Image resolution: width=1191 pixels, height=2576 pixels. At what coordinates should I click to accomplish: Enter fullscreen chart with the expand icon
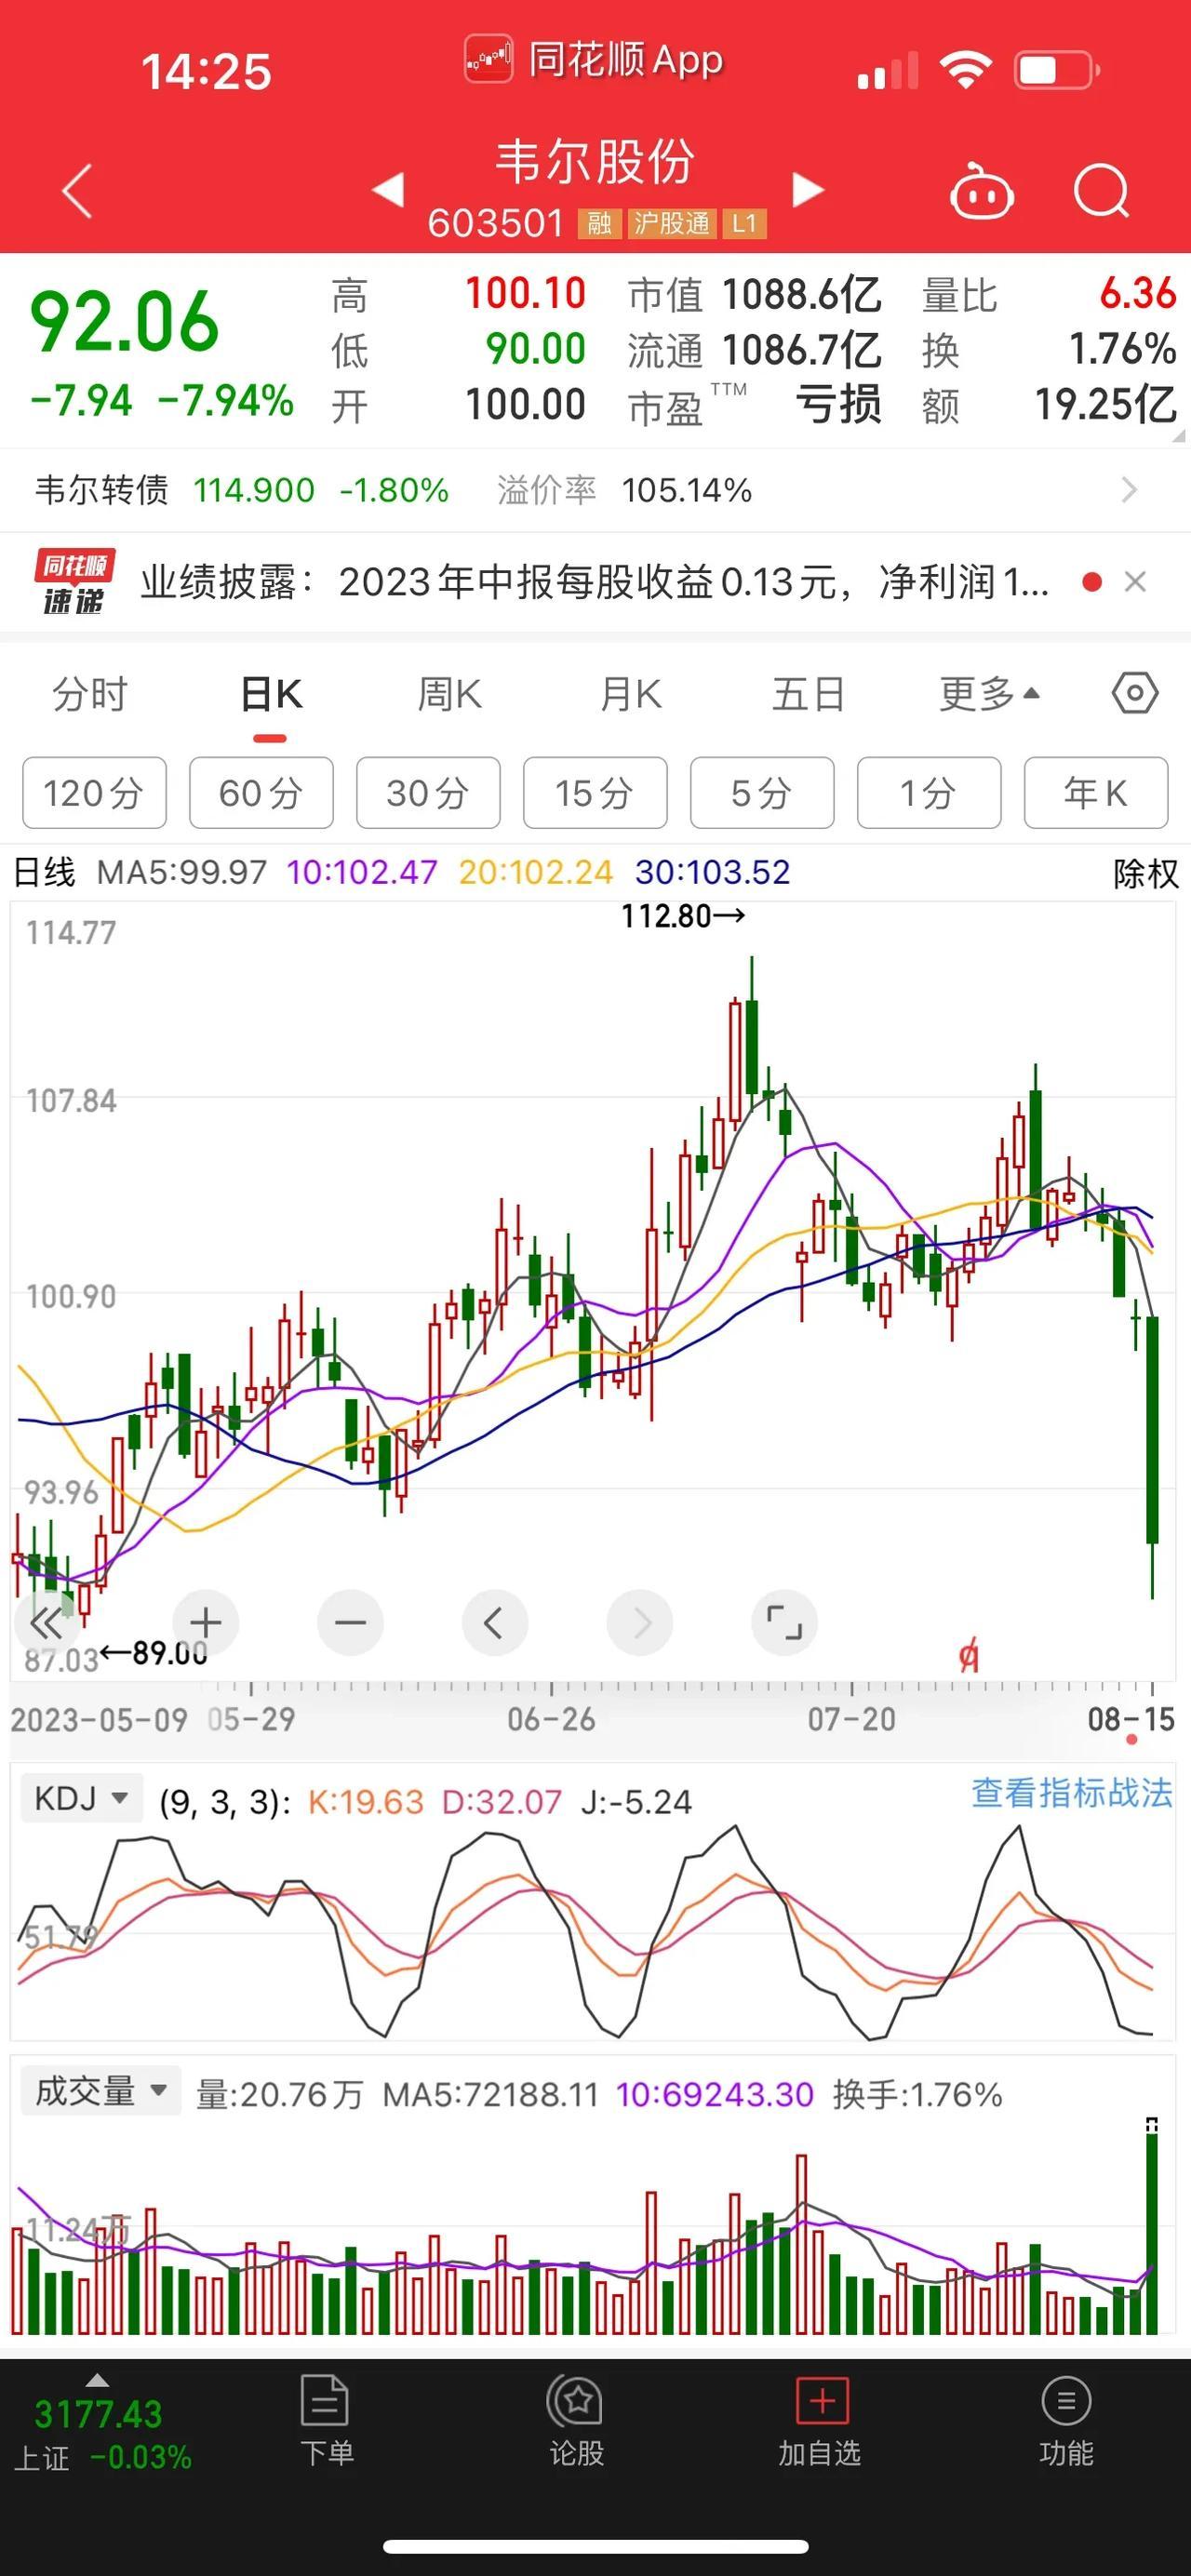pyautogui.click(x=784, y=1622)
